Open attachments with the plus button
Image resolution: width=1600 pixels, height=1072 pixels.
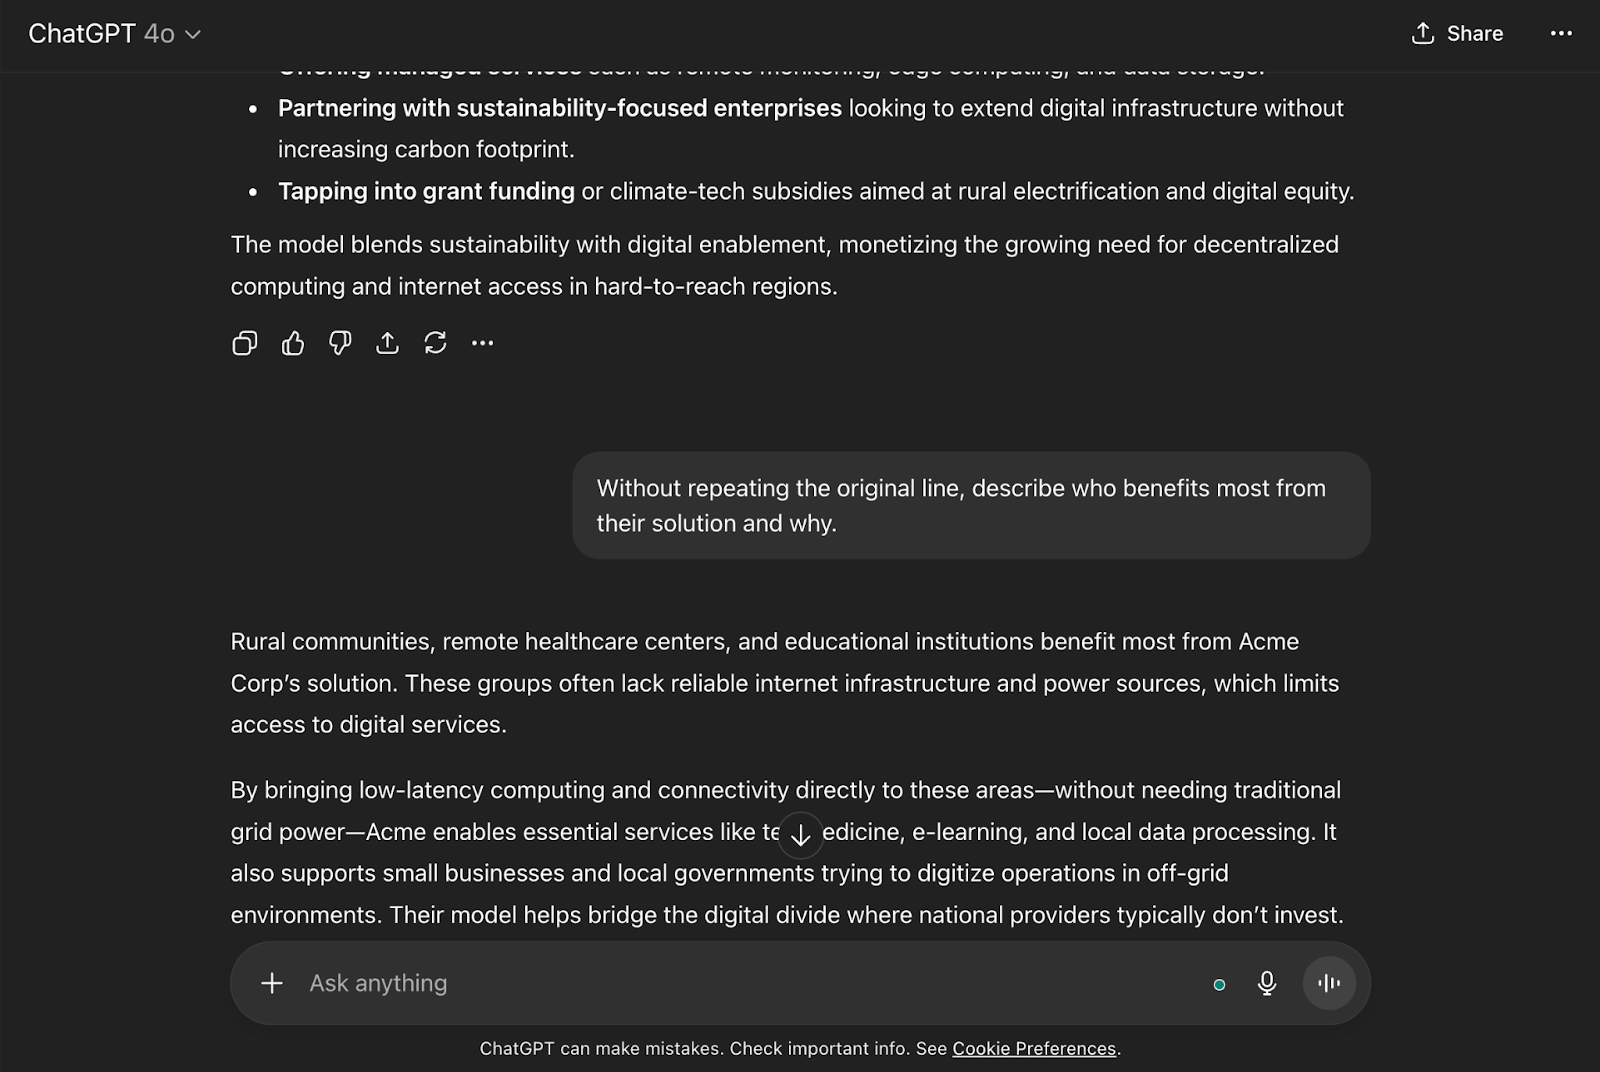[272, 983]
